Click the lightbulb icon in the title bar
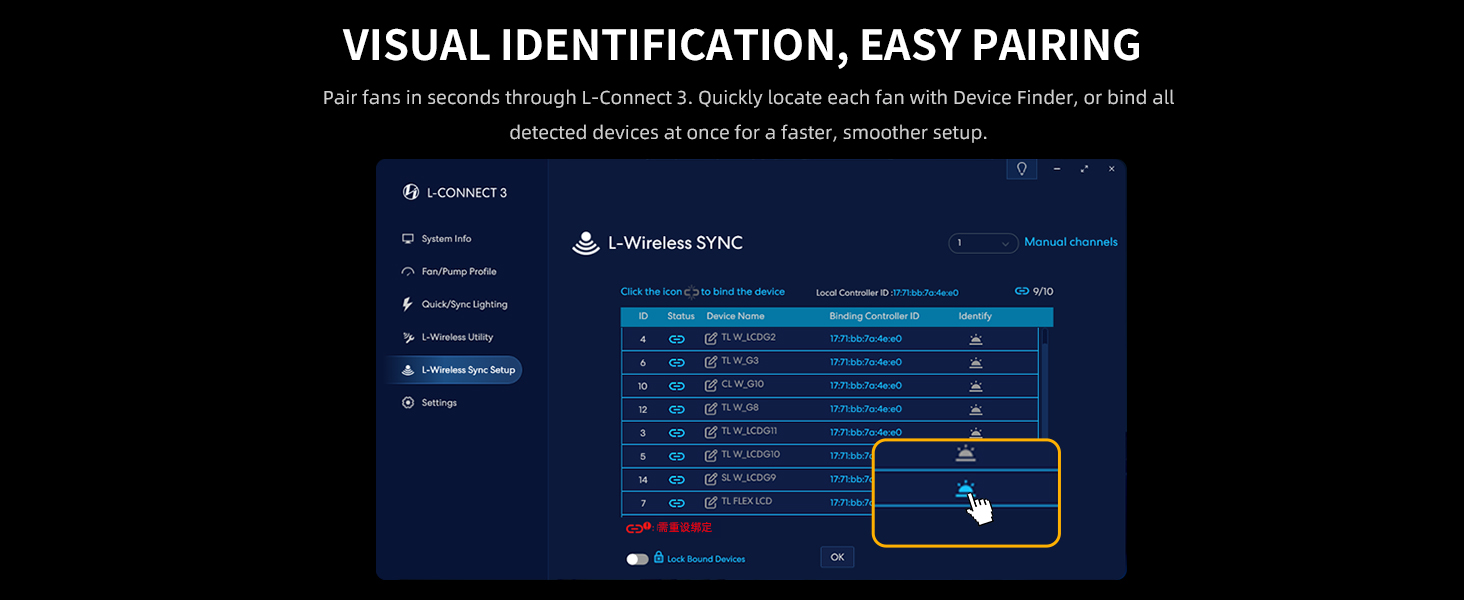This screenshot has height=600, width=1464. coord(1022,169)
